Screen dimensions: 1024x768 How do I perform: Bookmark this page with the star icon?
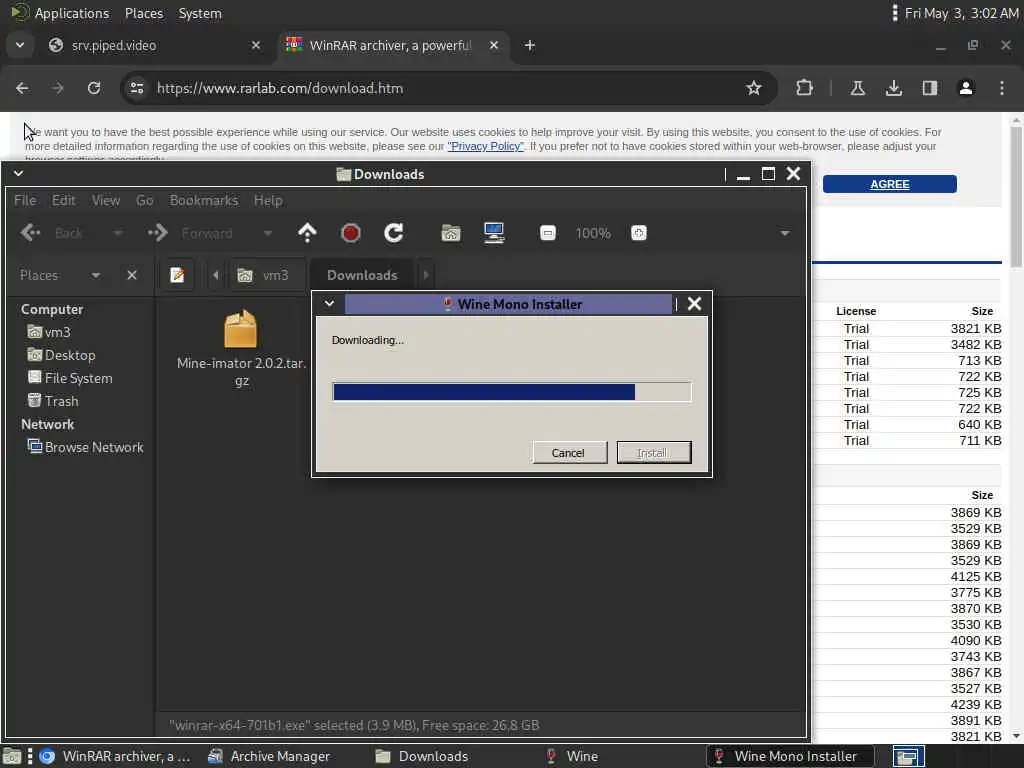pos(754,88)
